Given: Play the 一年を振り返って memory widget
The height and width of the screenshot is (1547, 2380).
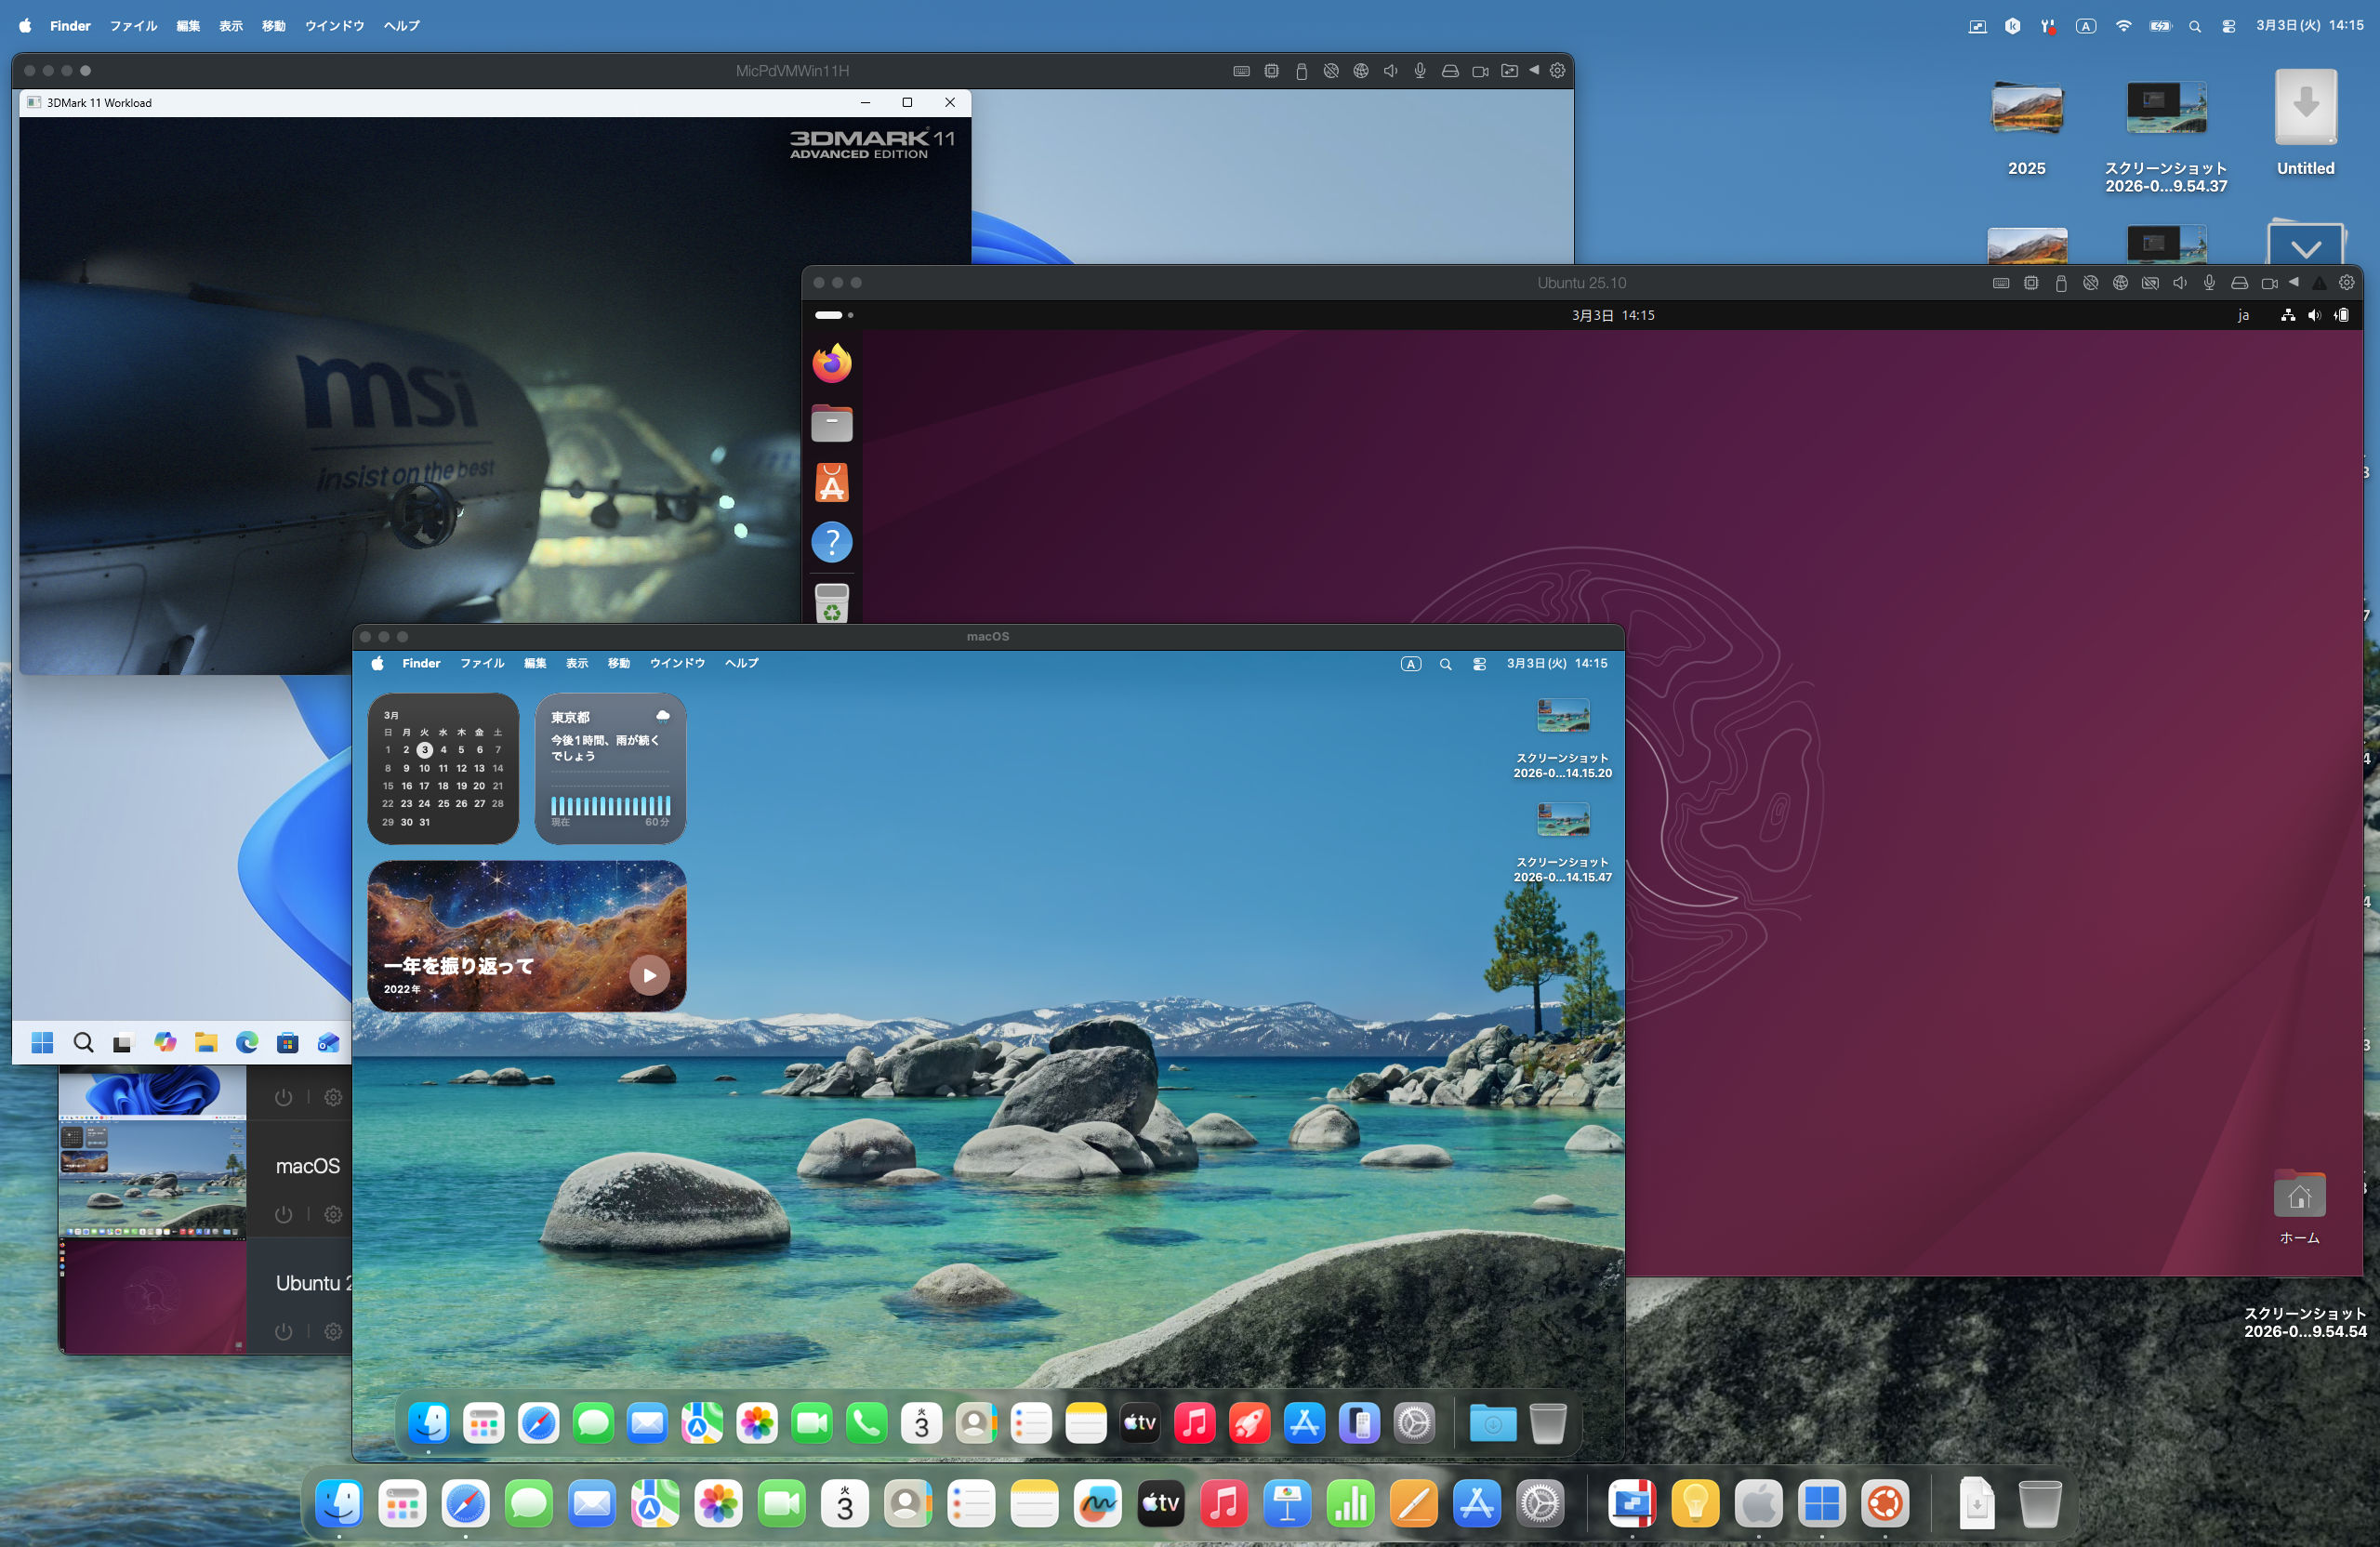Looking at the screenshot, I should point(649,975).
